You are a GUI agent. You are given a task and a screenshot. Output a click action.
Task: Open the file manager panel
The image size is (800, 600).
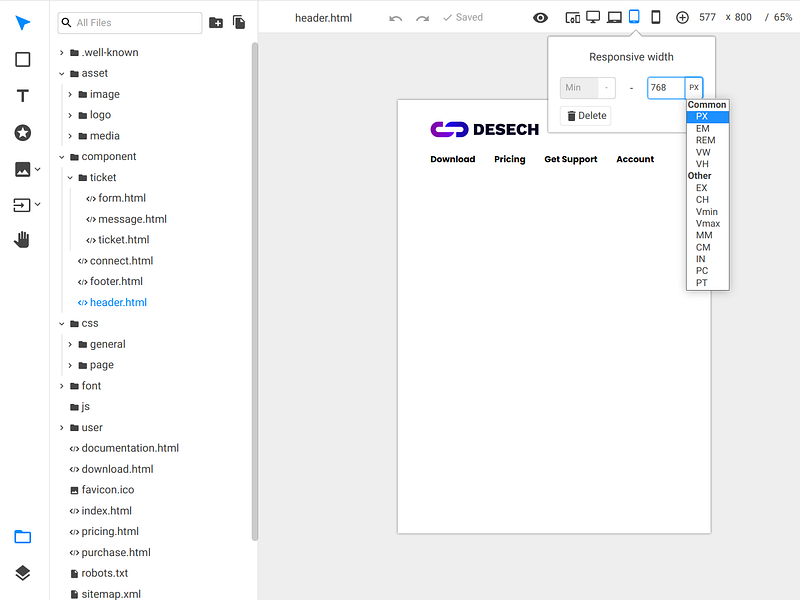(22, 537)
